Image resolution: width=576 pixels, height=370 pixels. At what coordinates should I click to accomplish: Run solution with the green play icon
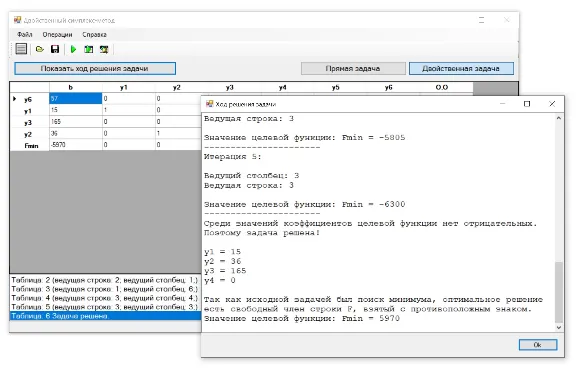pos(73,49)
